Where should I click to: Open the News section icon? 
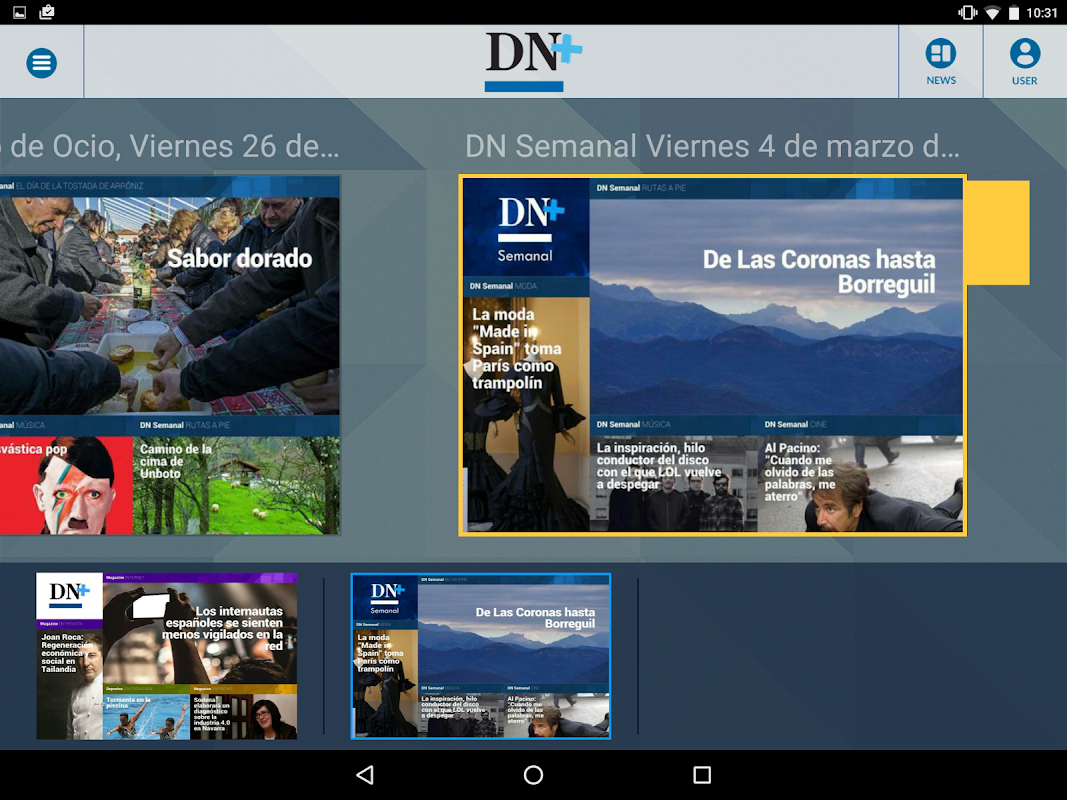click(x=940, y=62)
